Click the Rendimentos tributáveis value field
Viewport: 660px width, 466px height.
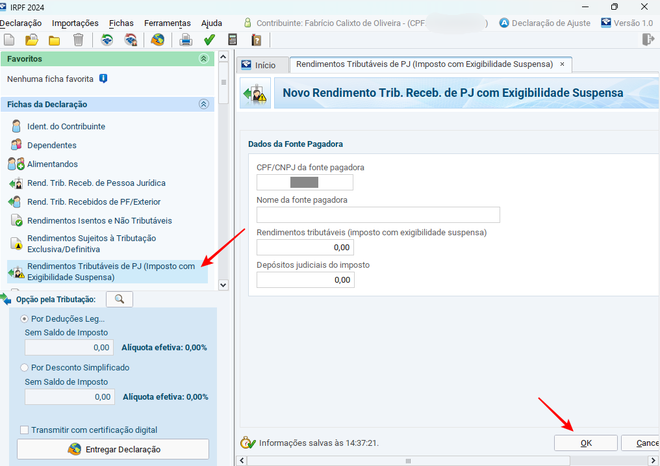click(x=305, y=247)
